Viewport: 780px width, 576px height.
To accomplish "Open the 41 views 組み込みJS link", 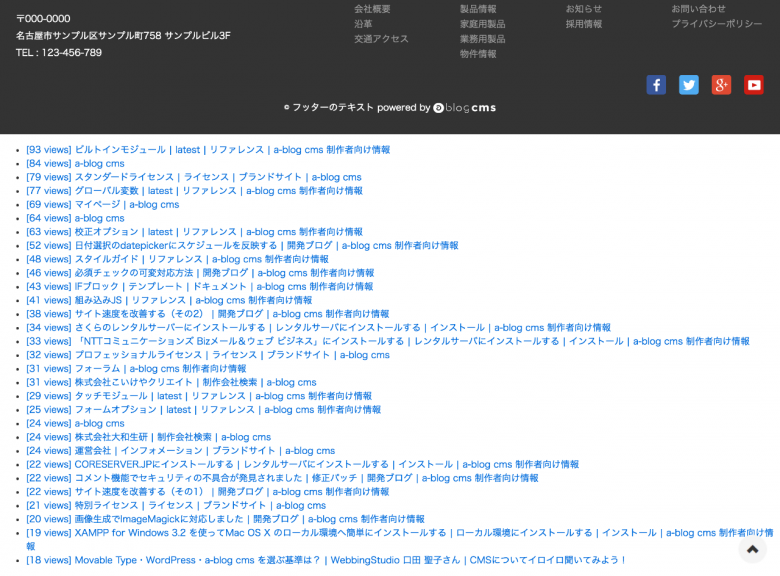I will pyautogui.click(x=169, y=300).
